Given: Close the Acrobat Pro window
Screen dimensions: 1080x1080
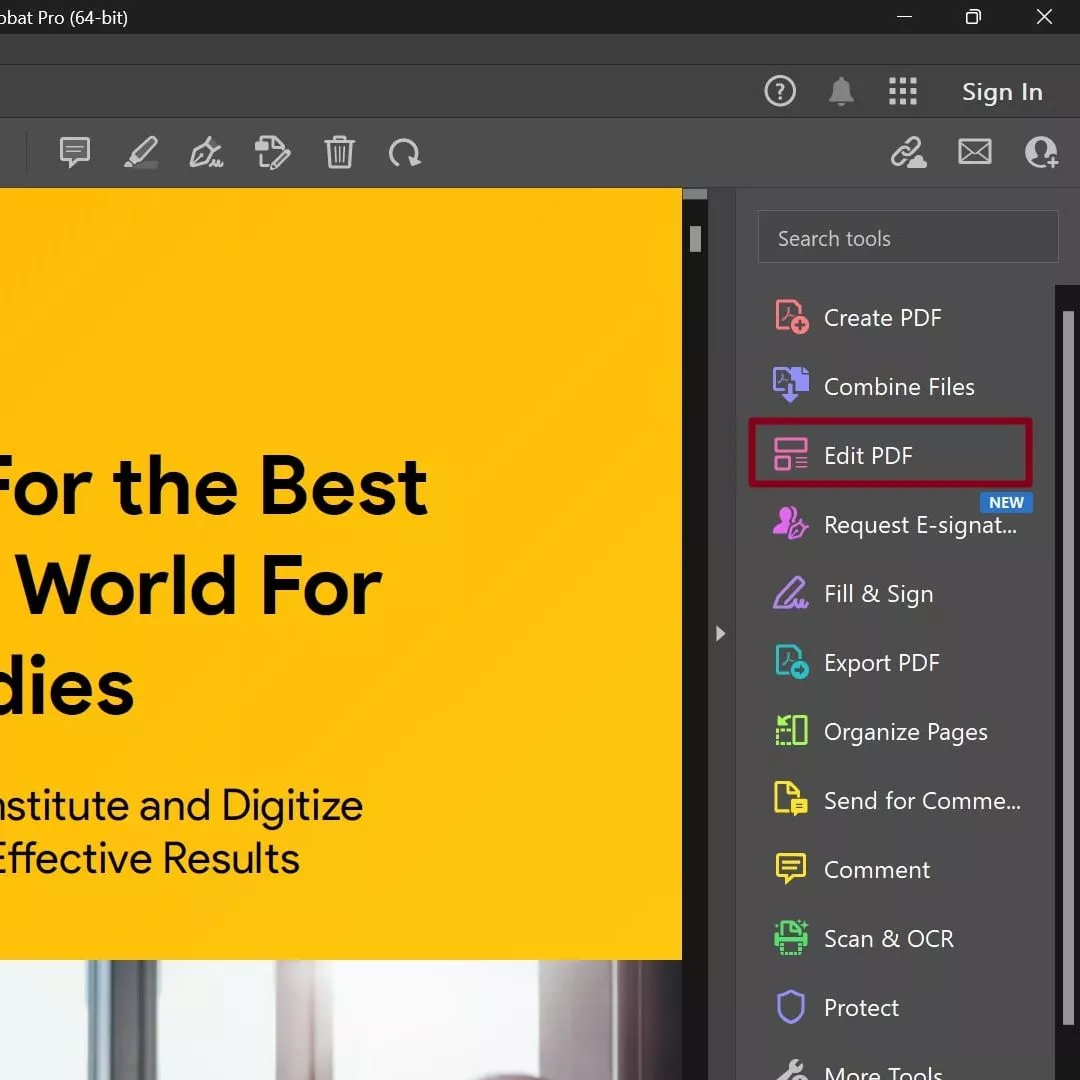Looking at the screenshot, I should (x=1044, y=17).
